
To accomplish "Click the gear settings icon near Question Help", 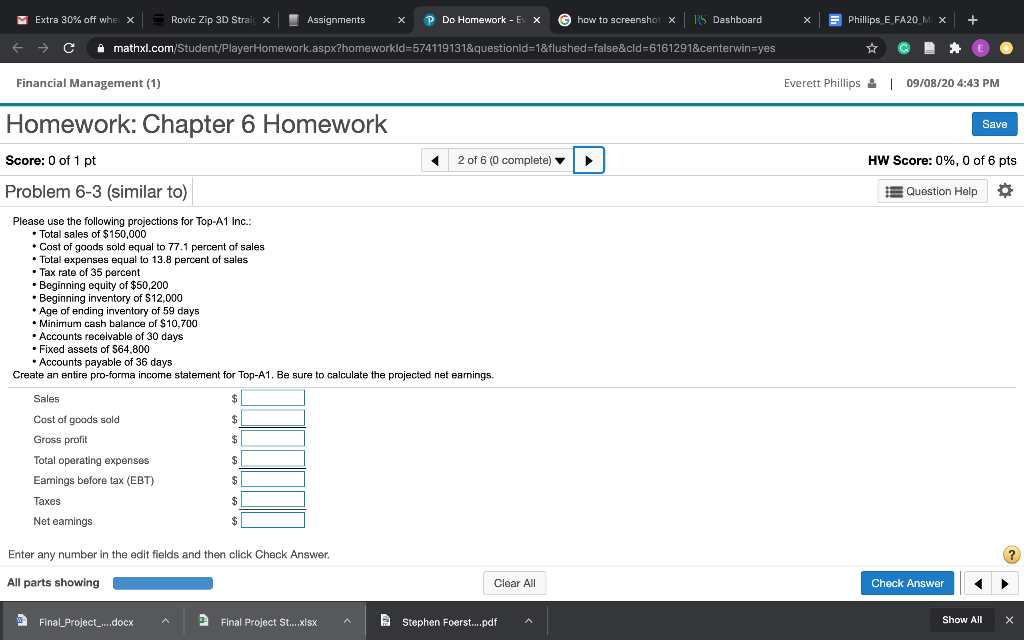I will tap(1004, 190).
